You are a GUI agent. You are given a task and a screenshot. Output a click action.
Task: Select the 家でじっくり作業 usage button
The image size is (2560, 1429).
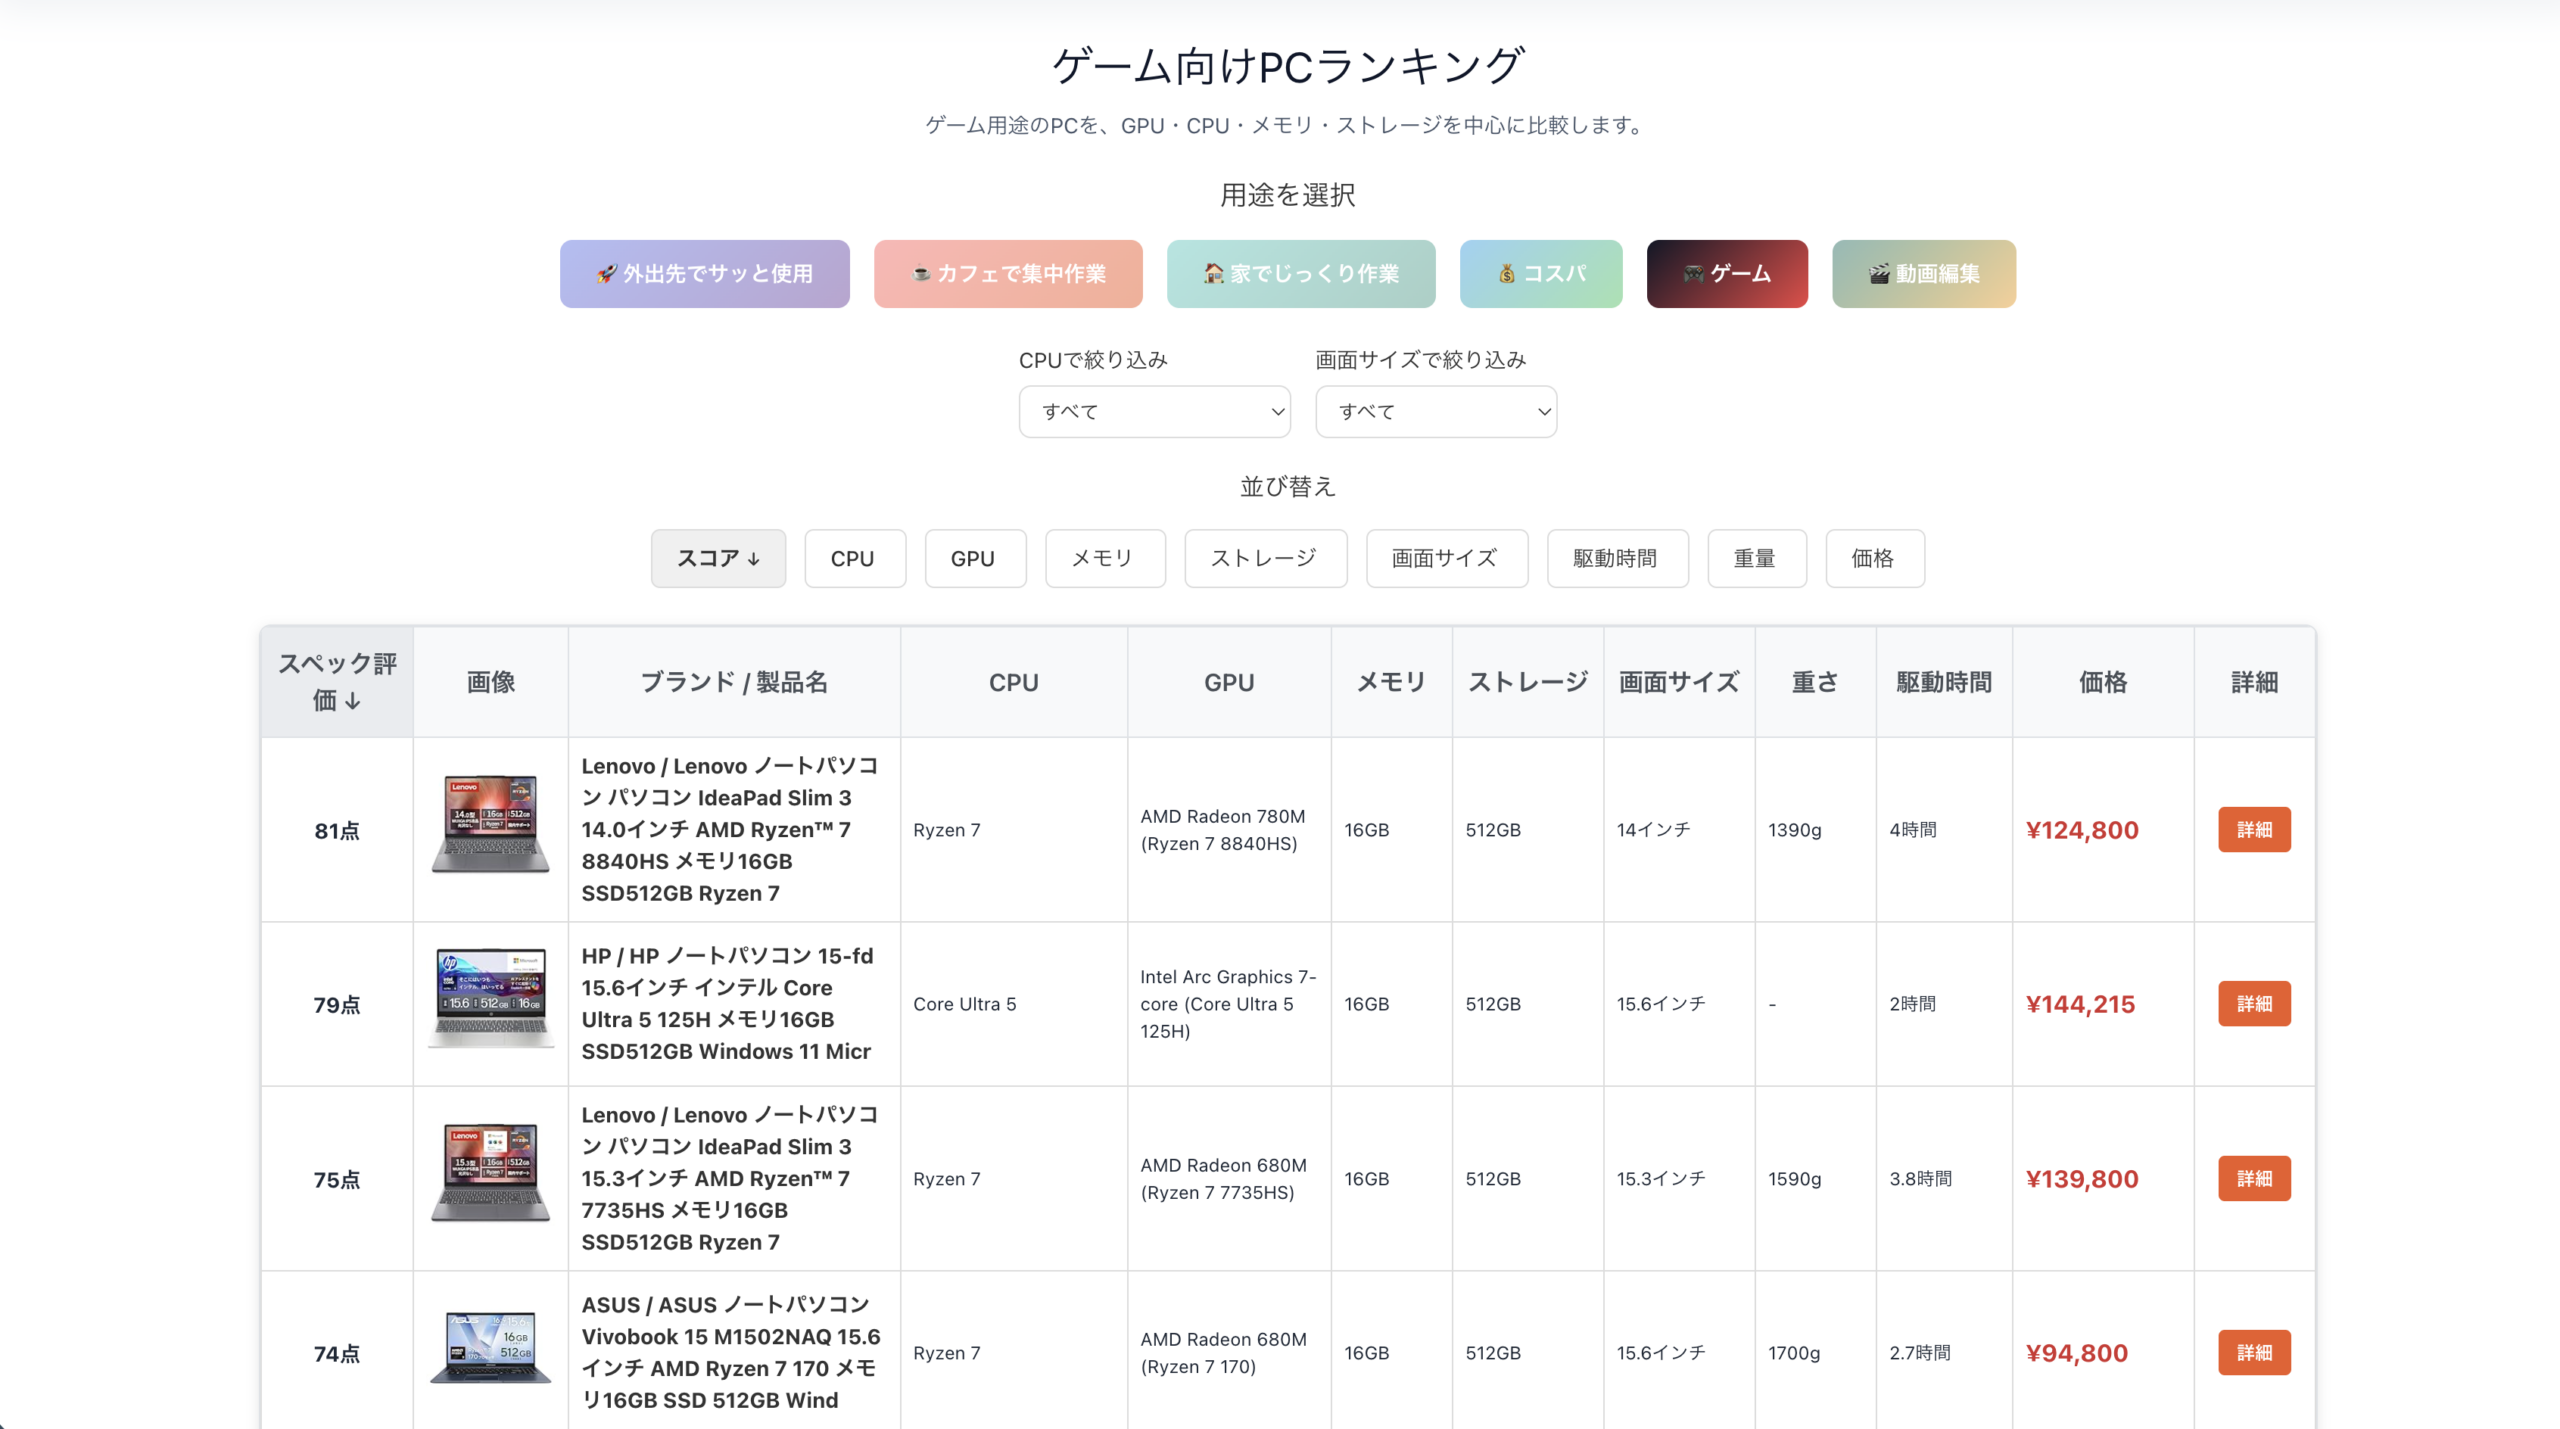coord(1301,273)
